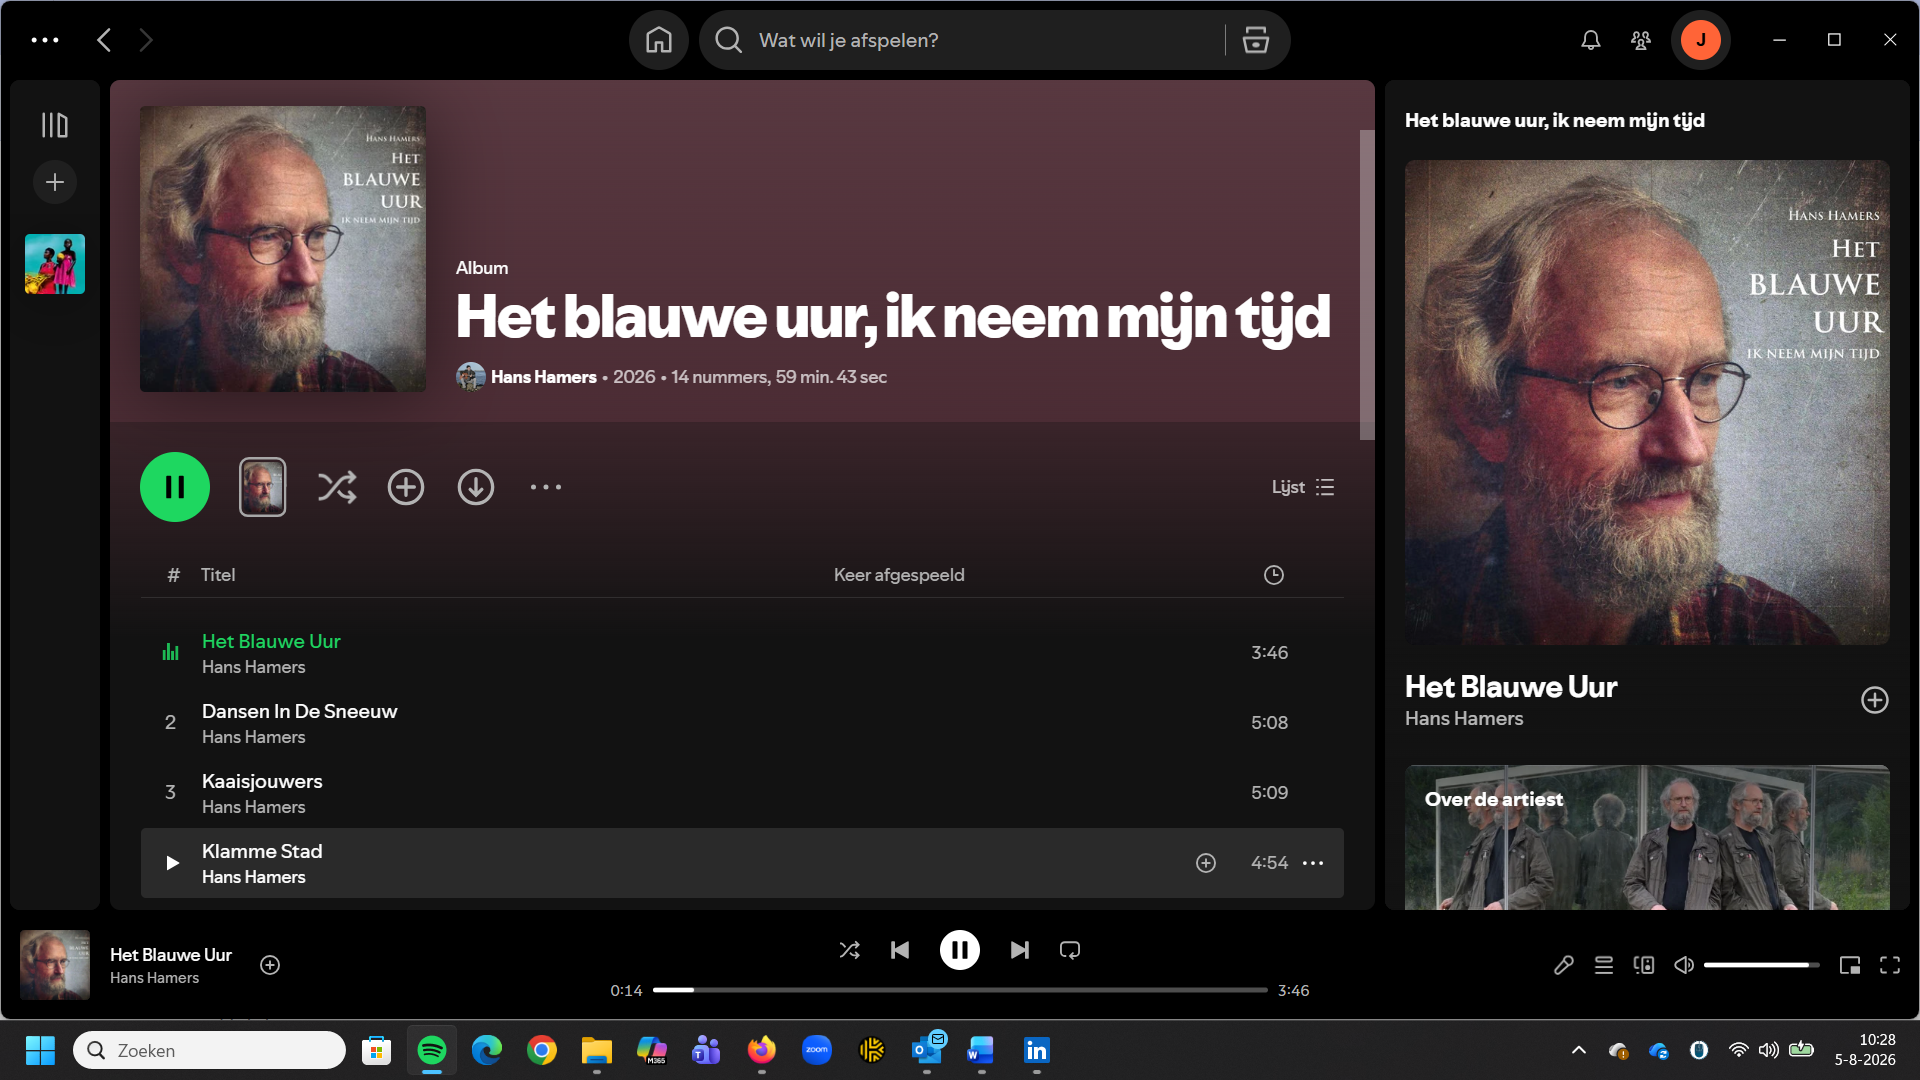Play the track 'Klamme Stad'
Viewport: 1920px width, 1080px height.
(172, 863)
